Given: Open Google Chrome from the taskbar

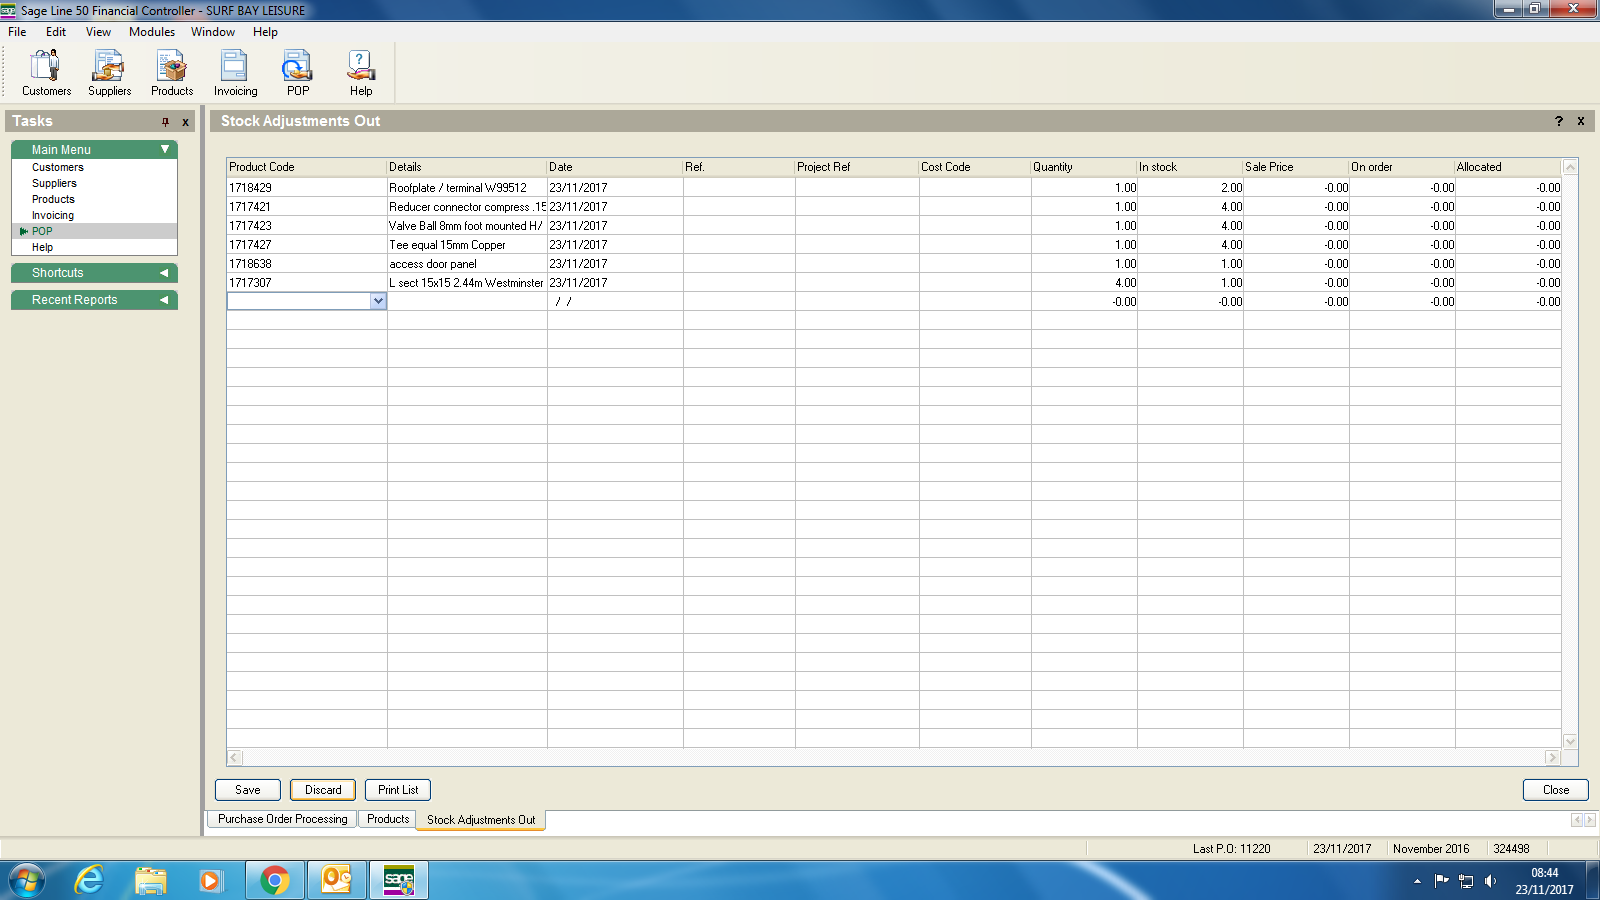Looking at the screenshot, I should [274, 880].
